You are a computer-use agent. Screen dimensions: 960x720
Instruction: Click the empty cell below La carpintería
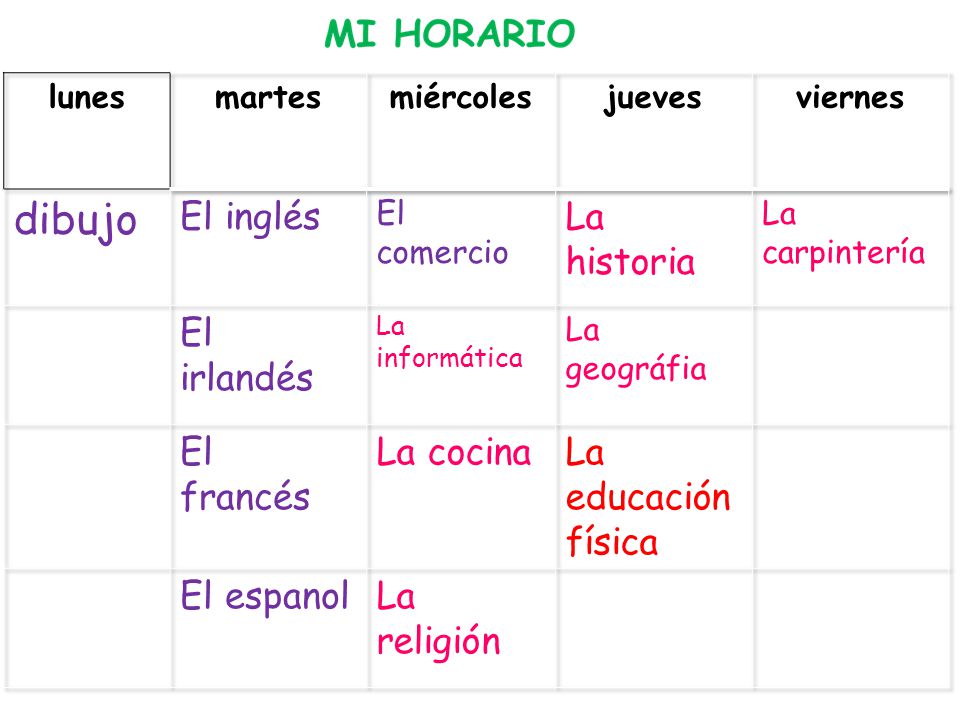point(852,367)
